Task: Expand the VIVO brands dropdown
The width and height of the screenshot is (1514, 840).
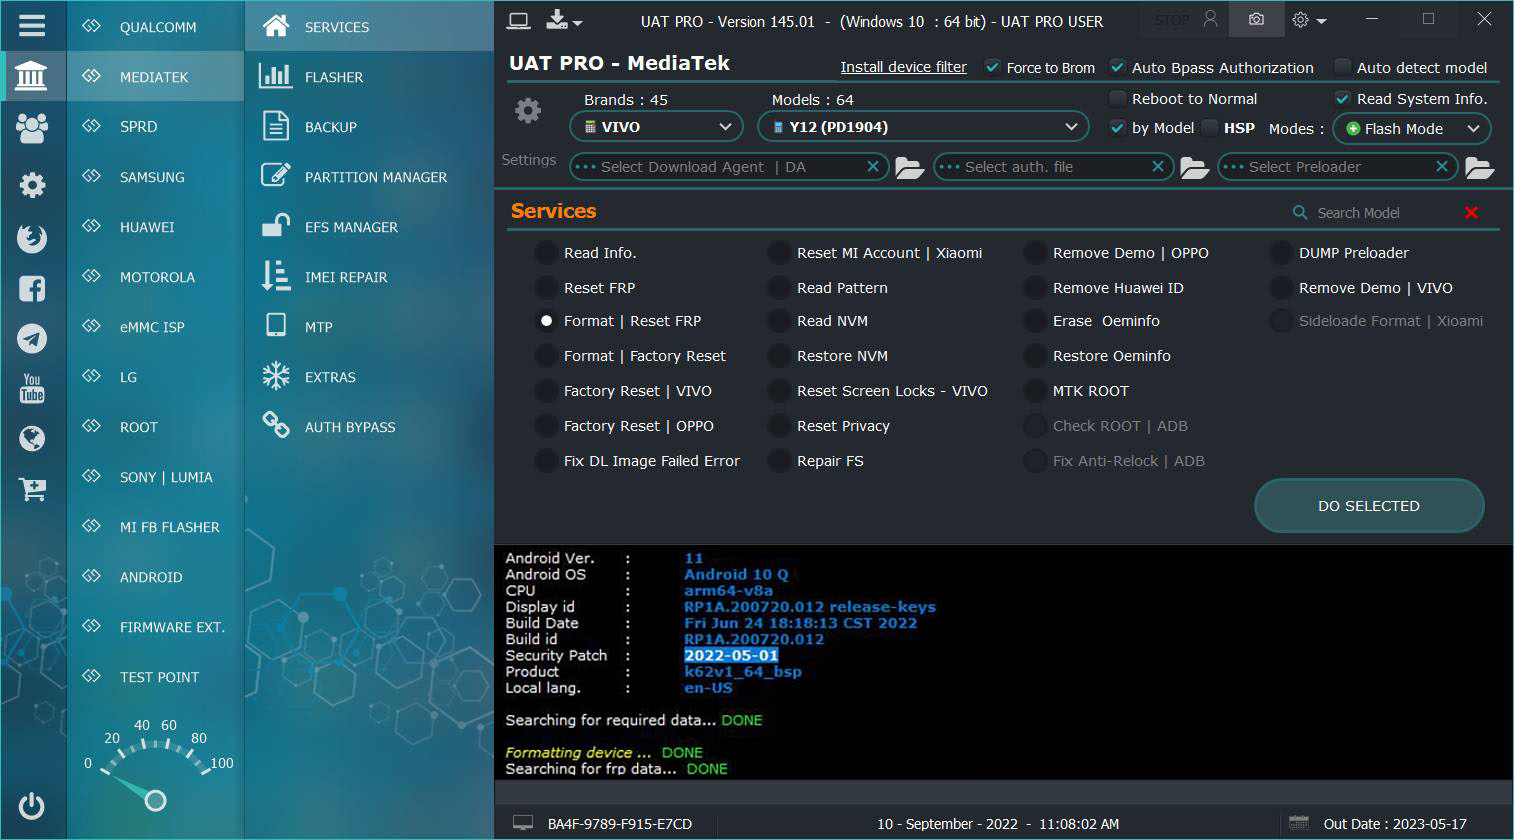Action: click(x=656, y=127)
